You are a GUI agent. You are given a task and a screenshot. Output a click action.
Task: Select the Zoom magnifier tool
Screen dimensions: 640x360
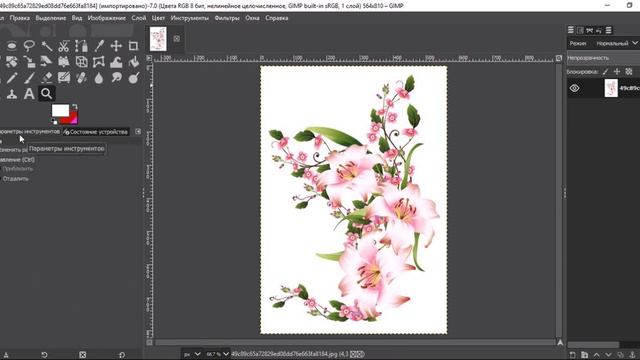point(46,94)
